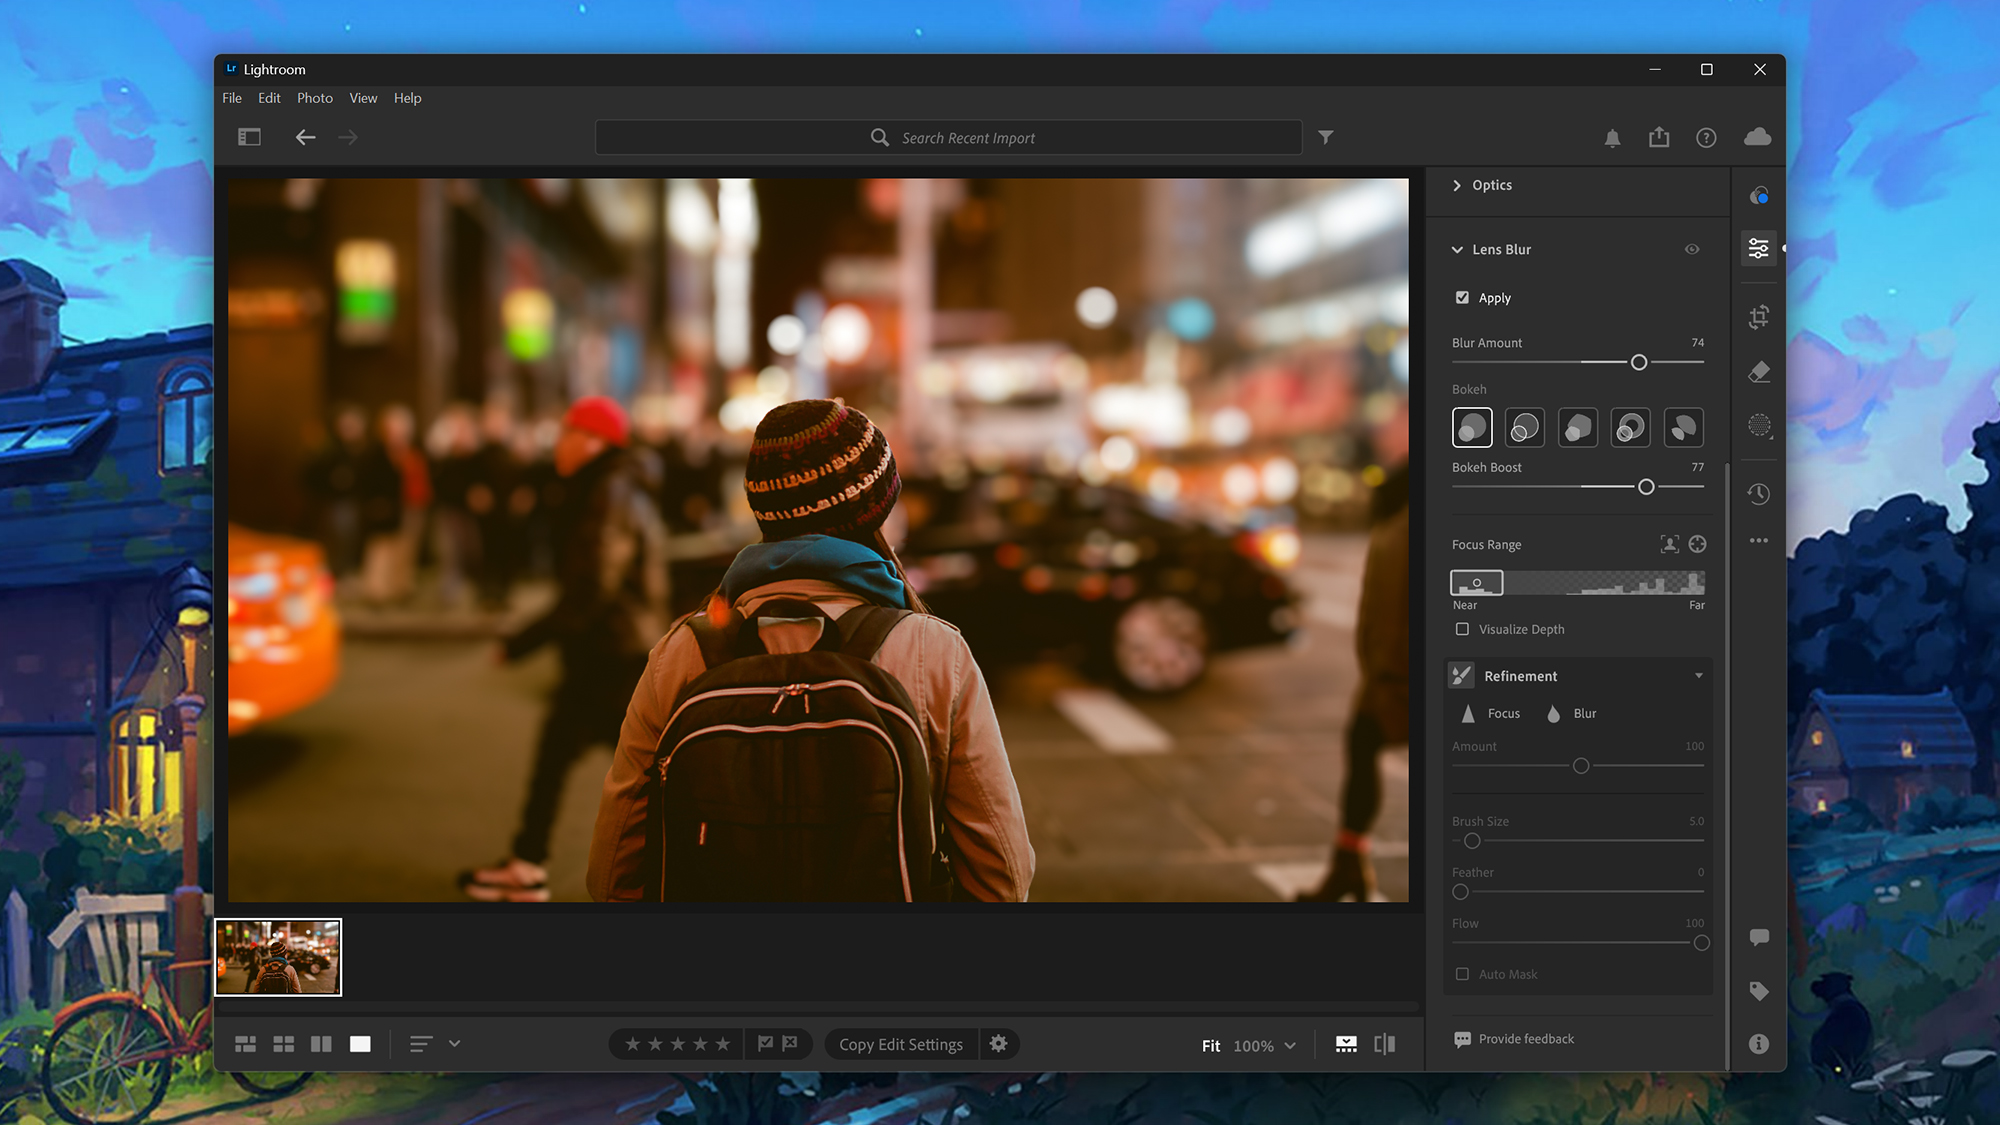Click the filter funnel icon

[x=1326, y=137]
